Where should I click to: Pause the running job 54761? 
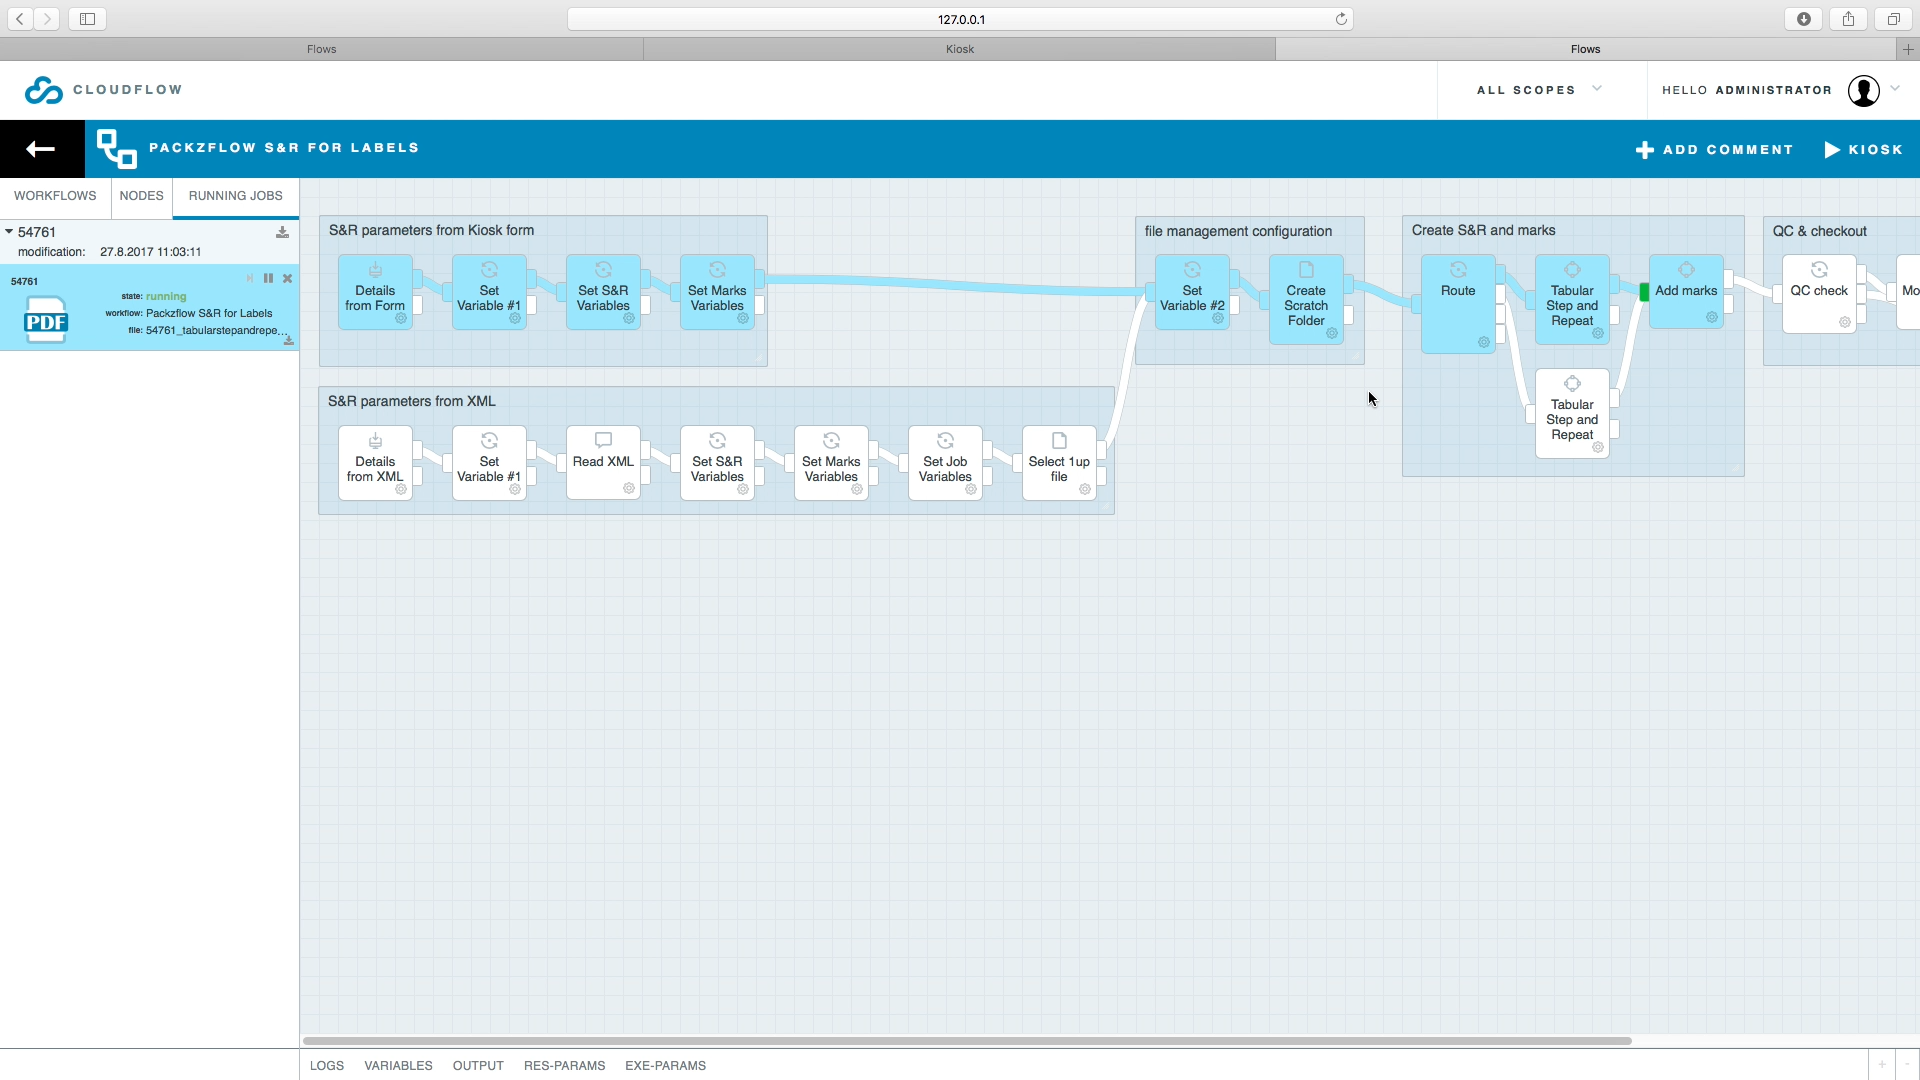tap(268, 279)
